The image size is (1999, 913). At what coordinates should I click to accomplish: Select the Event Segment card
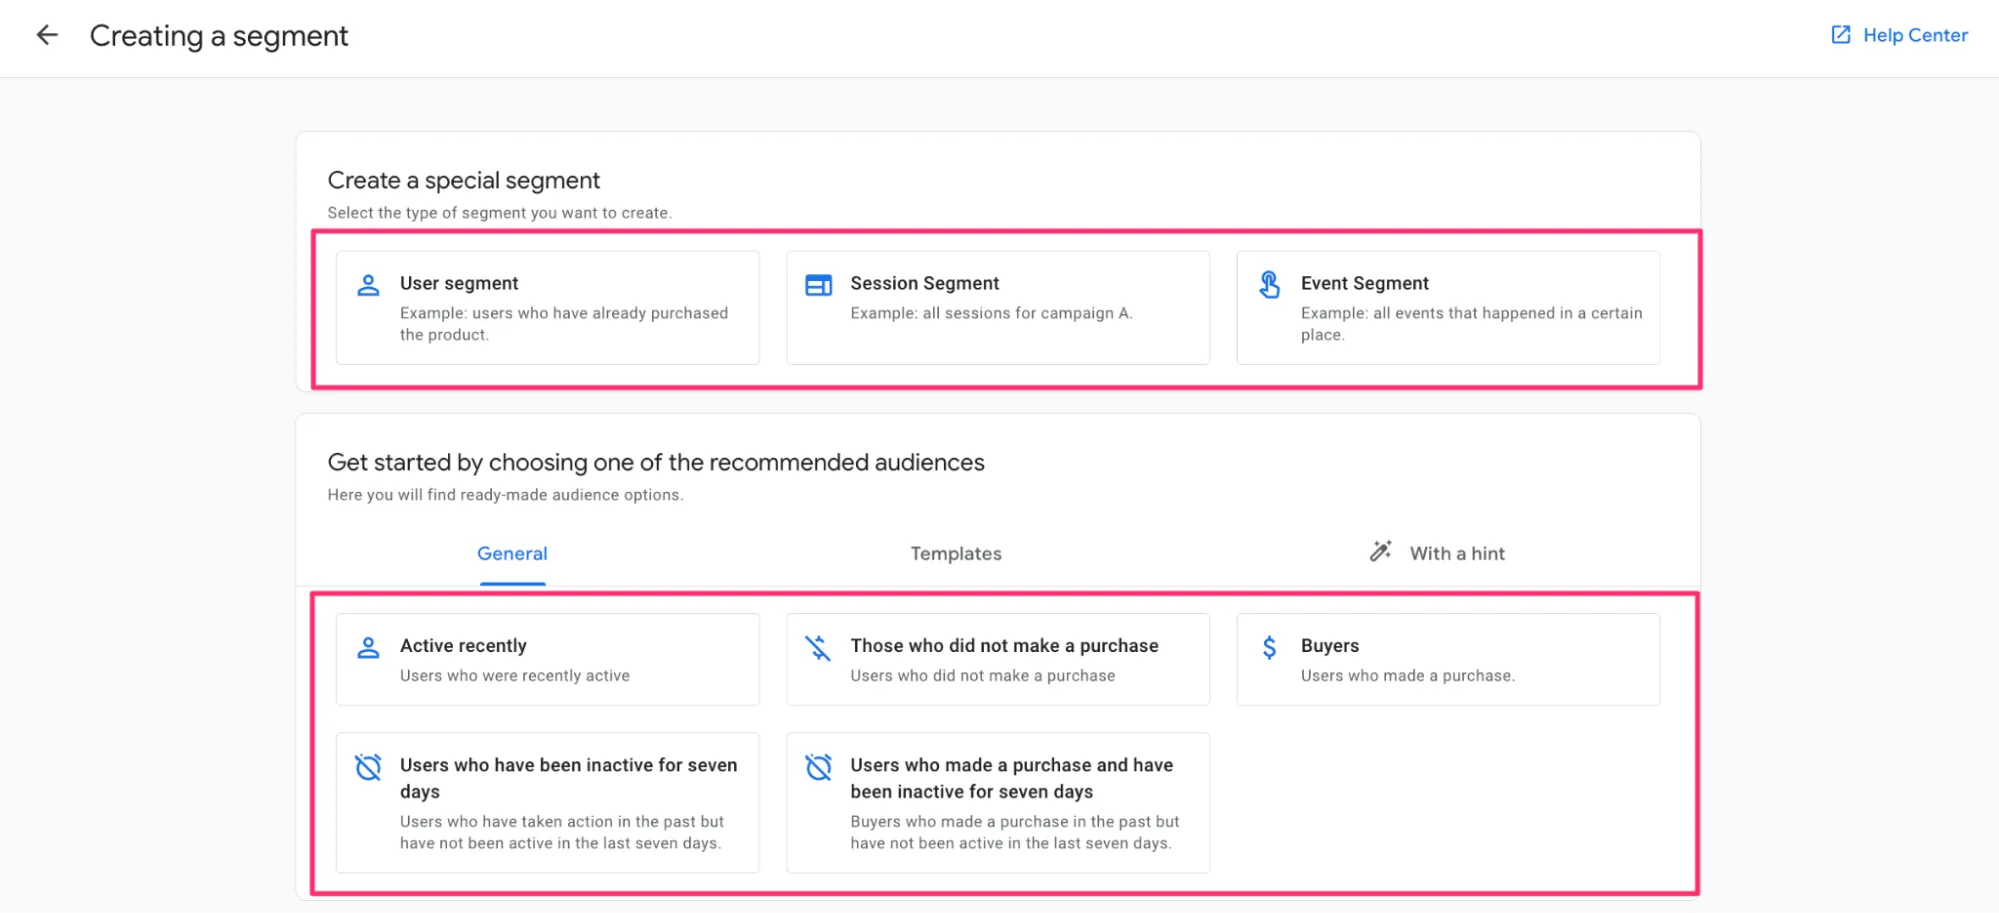pyautogui.click(x=1447, y=308)
